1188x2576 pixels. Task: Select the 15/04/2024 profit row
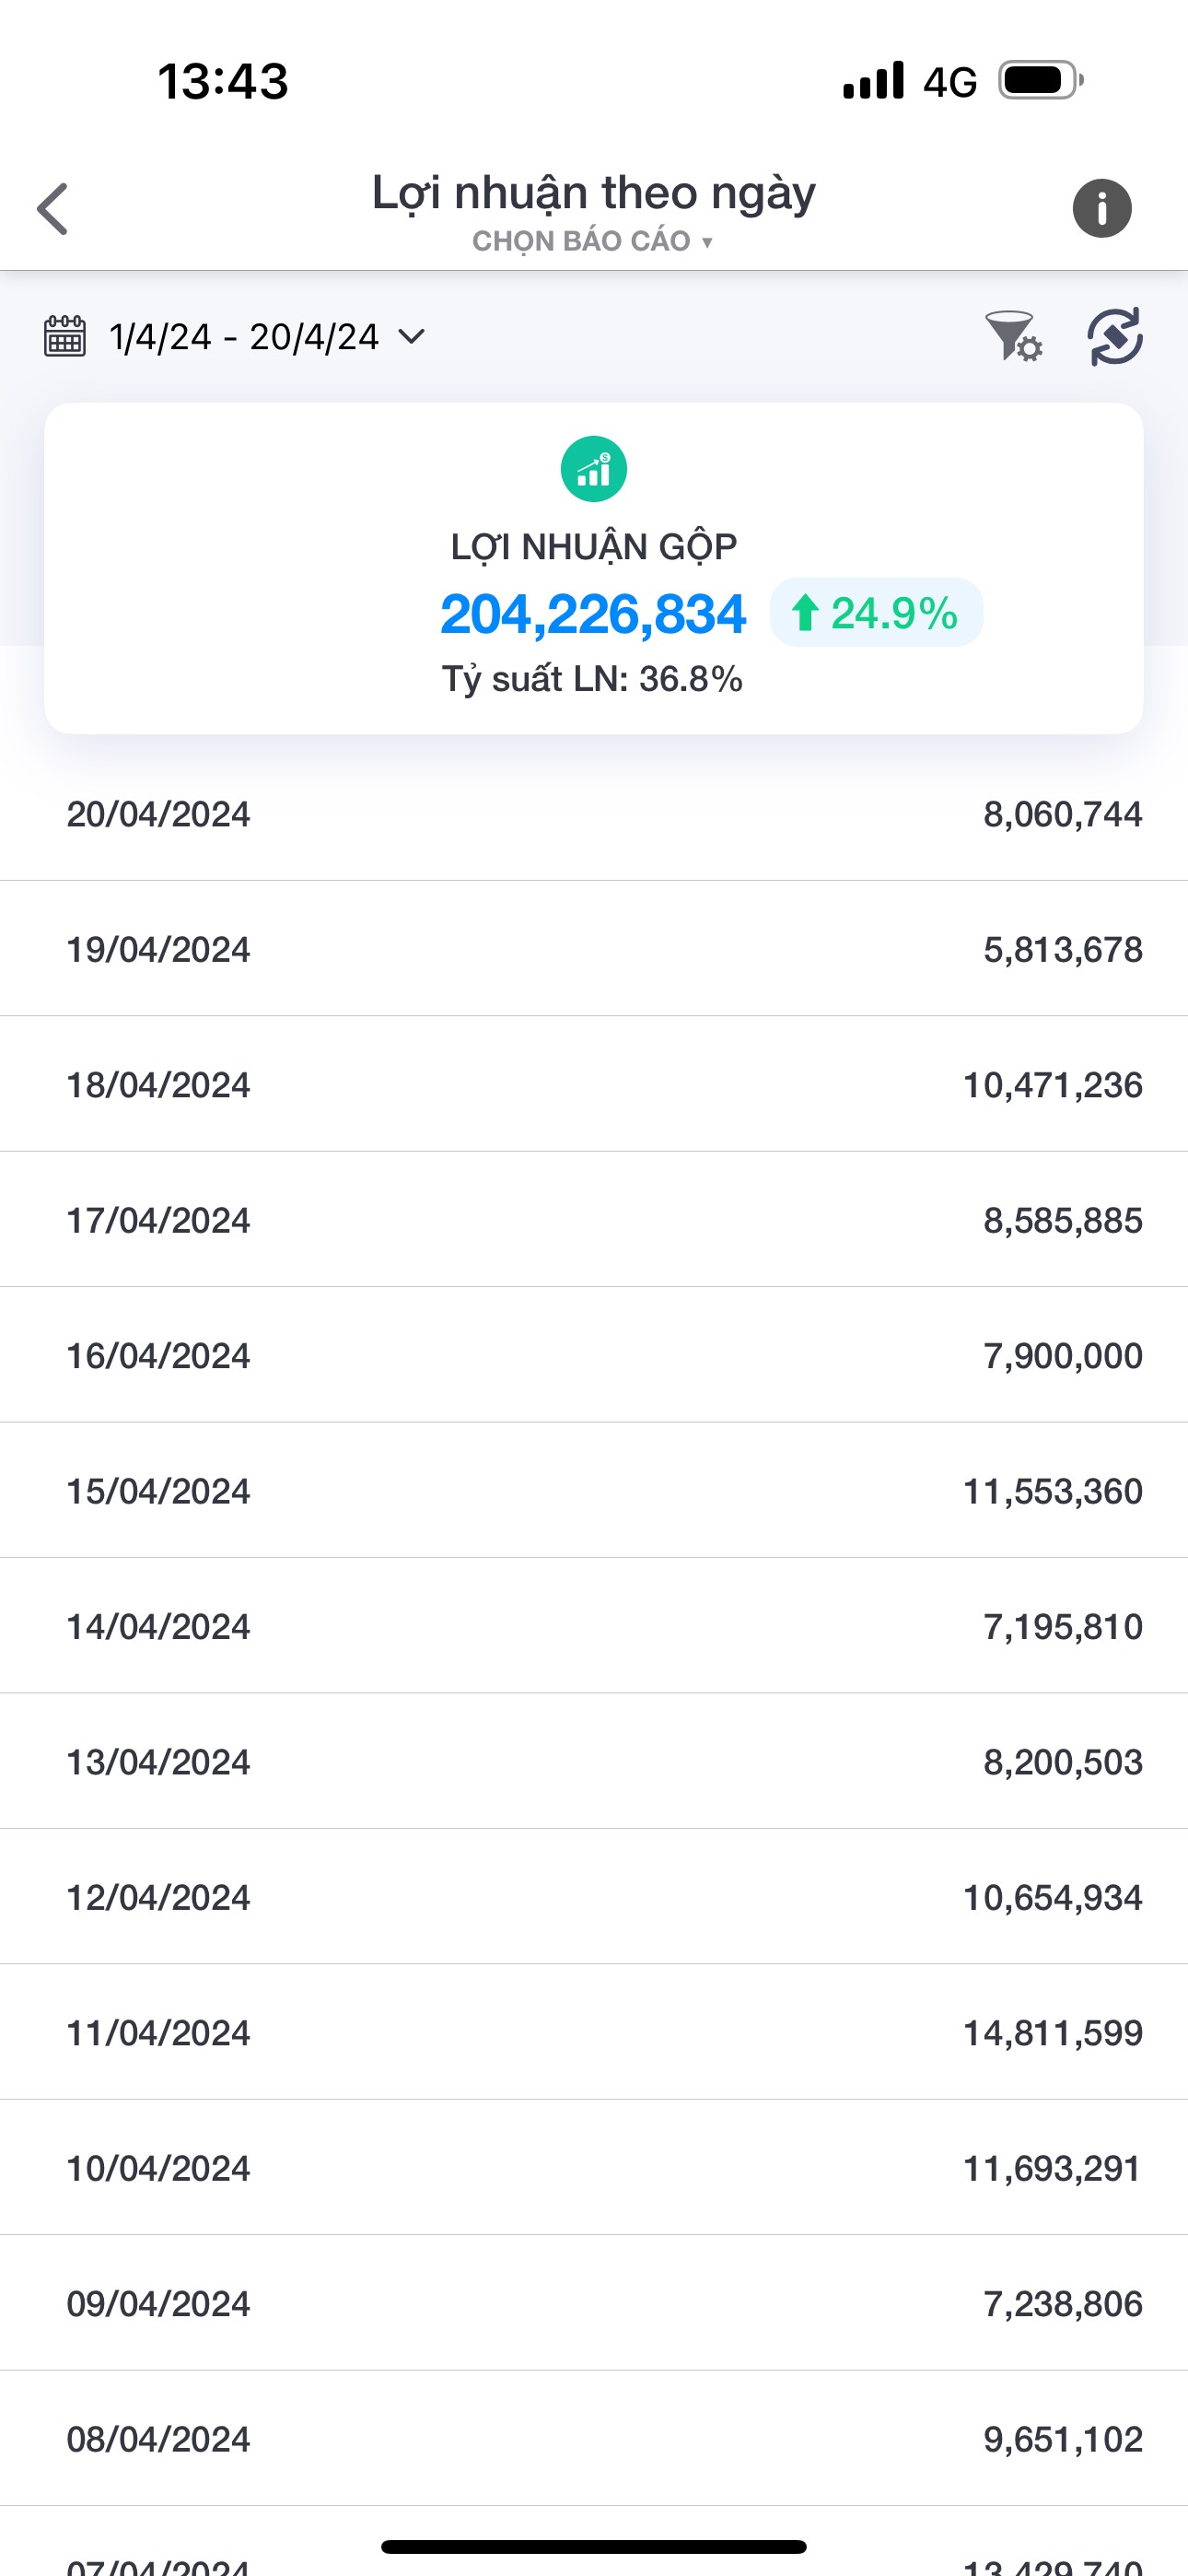[594, 1491]
